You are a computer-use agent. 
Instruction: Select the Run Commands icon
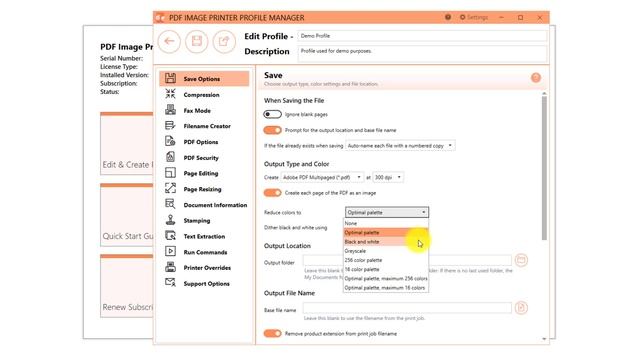click(170, 251)
